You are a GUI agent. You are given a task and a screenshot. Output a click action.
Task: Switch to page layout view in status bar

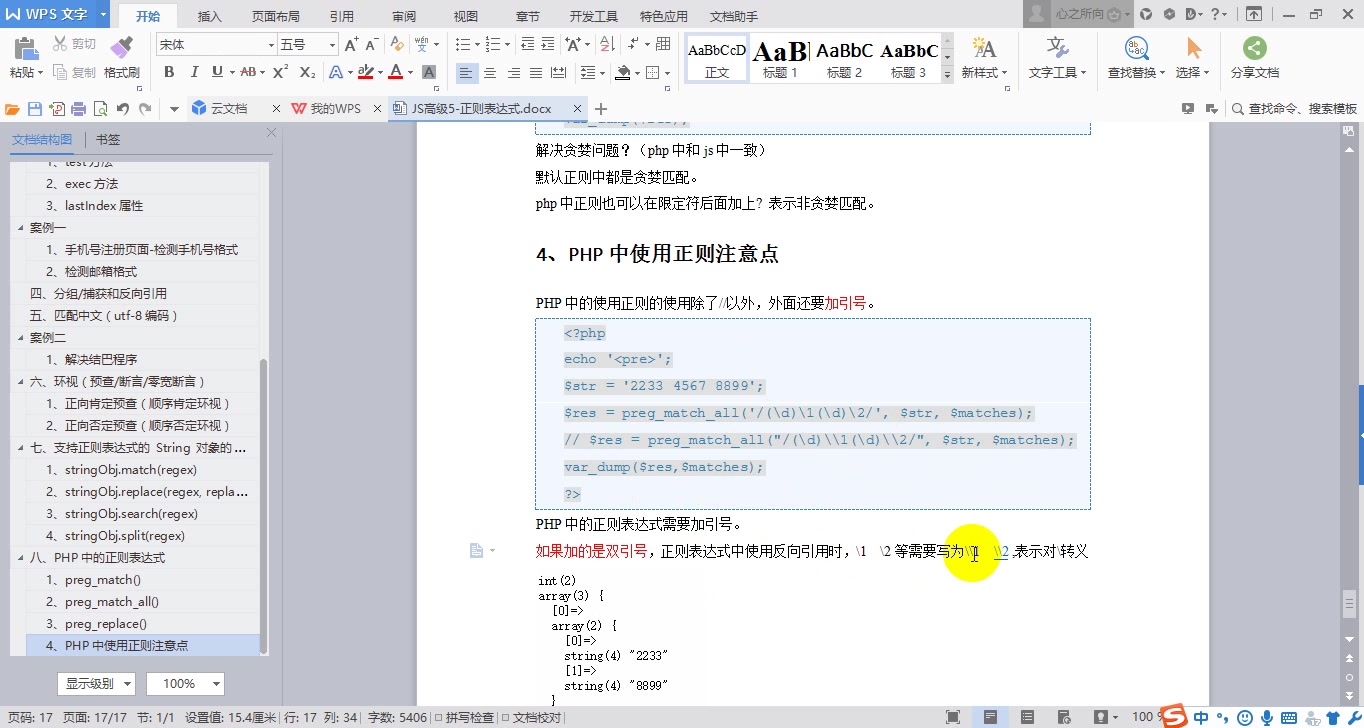(x=990, y=717)
